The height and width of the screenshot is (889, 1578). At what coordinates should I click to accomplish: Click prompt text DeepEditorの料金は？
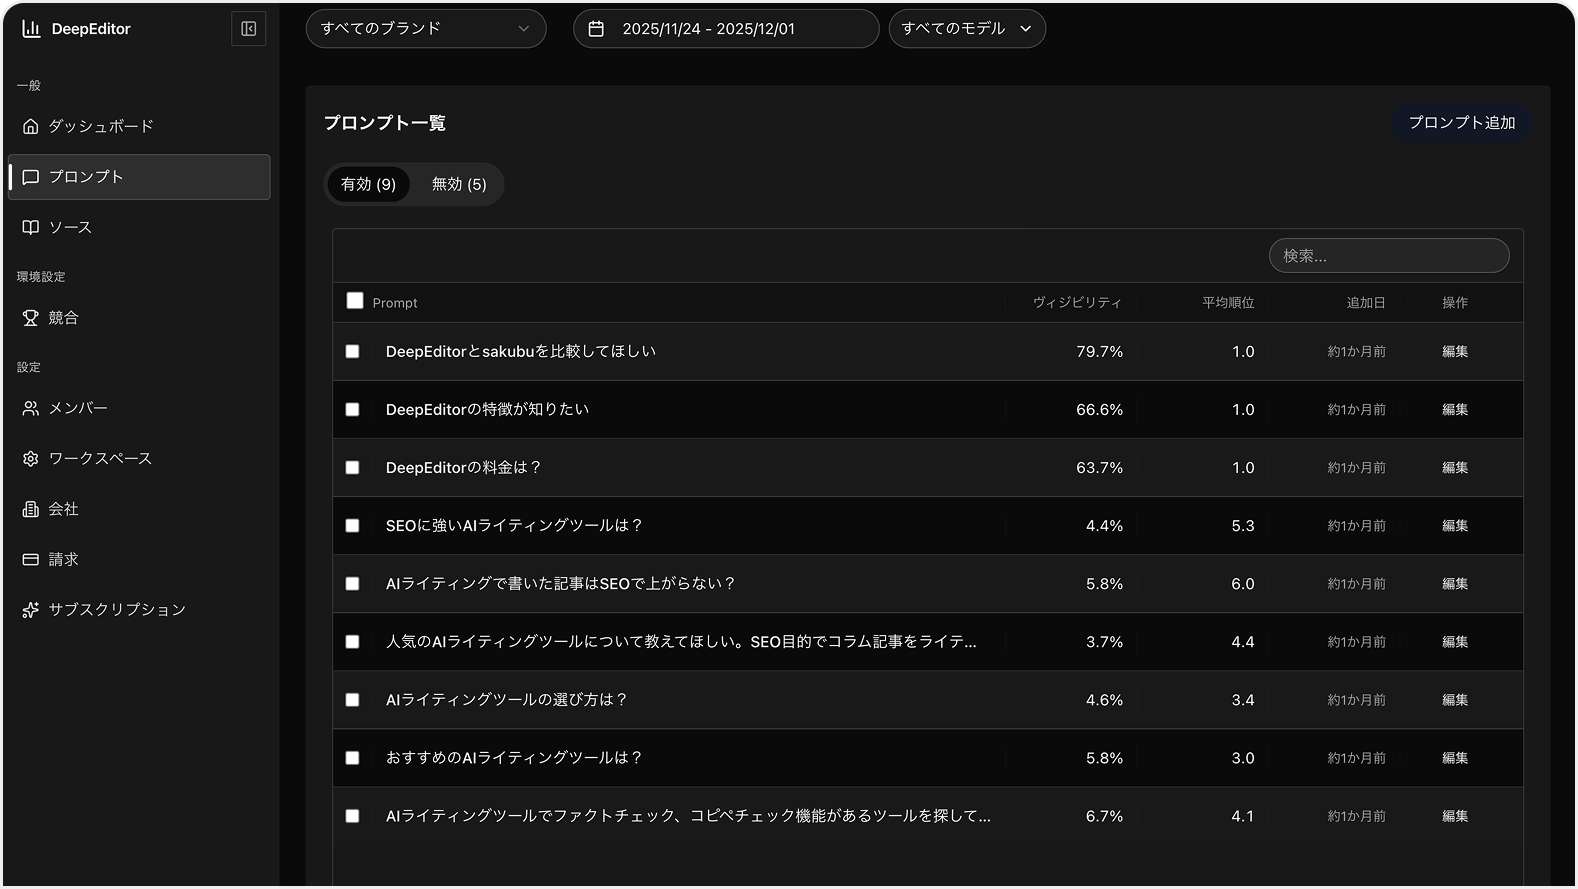point(464,468)
